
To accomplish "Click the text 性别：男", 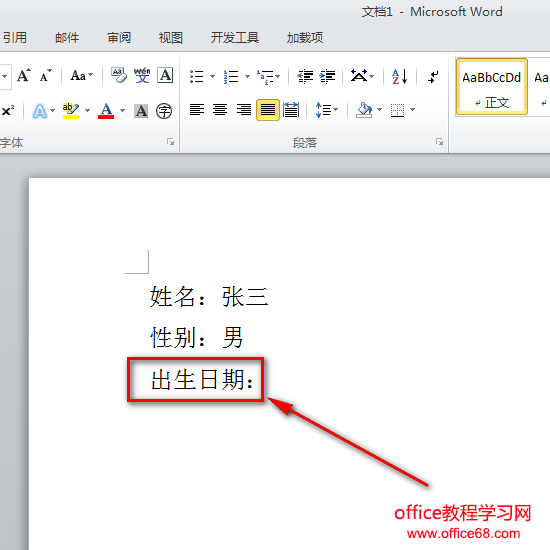I will (x=196, y=337).
